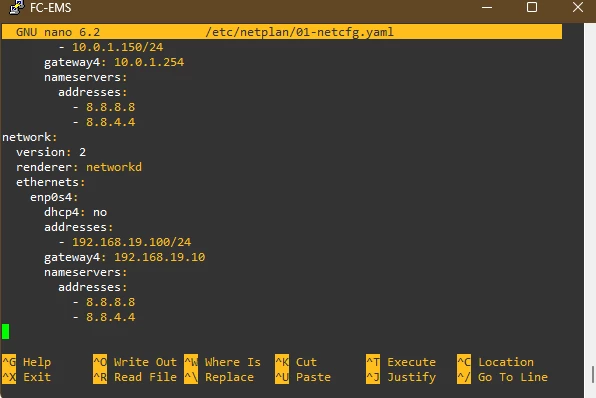Viewport: 596px width, 398px height.
Task: Click the ethernets: line
Action: point(51,182)
